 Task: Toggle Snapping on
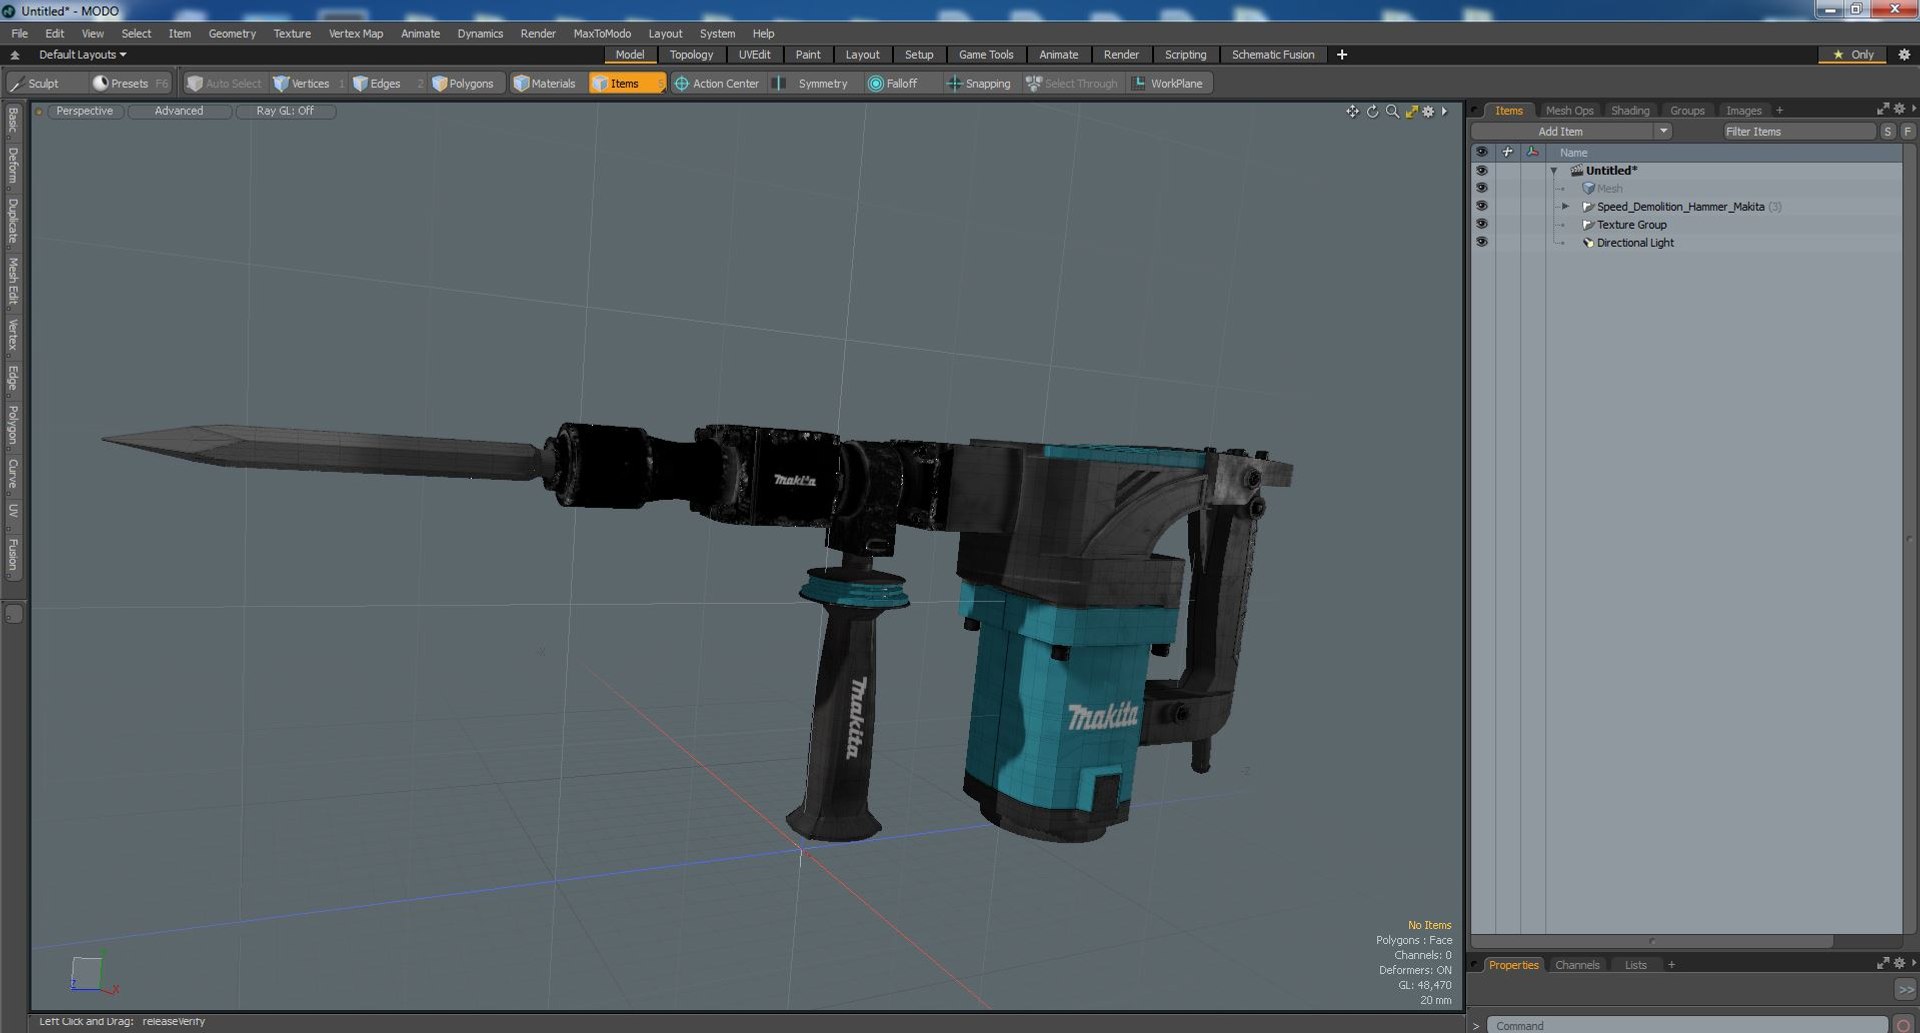coord(978,83)
